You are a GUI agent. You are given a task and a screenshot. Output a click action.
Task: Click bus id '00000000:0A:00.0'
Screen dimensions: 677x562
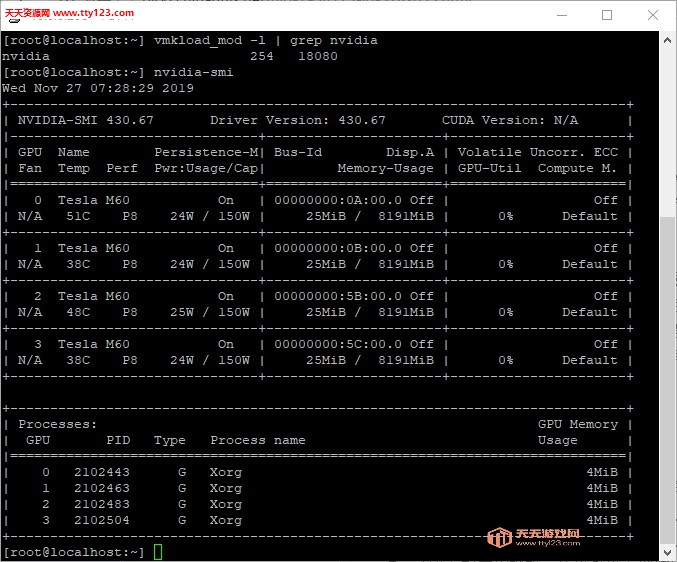click(338, 200)
